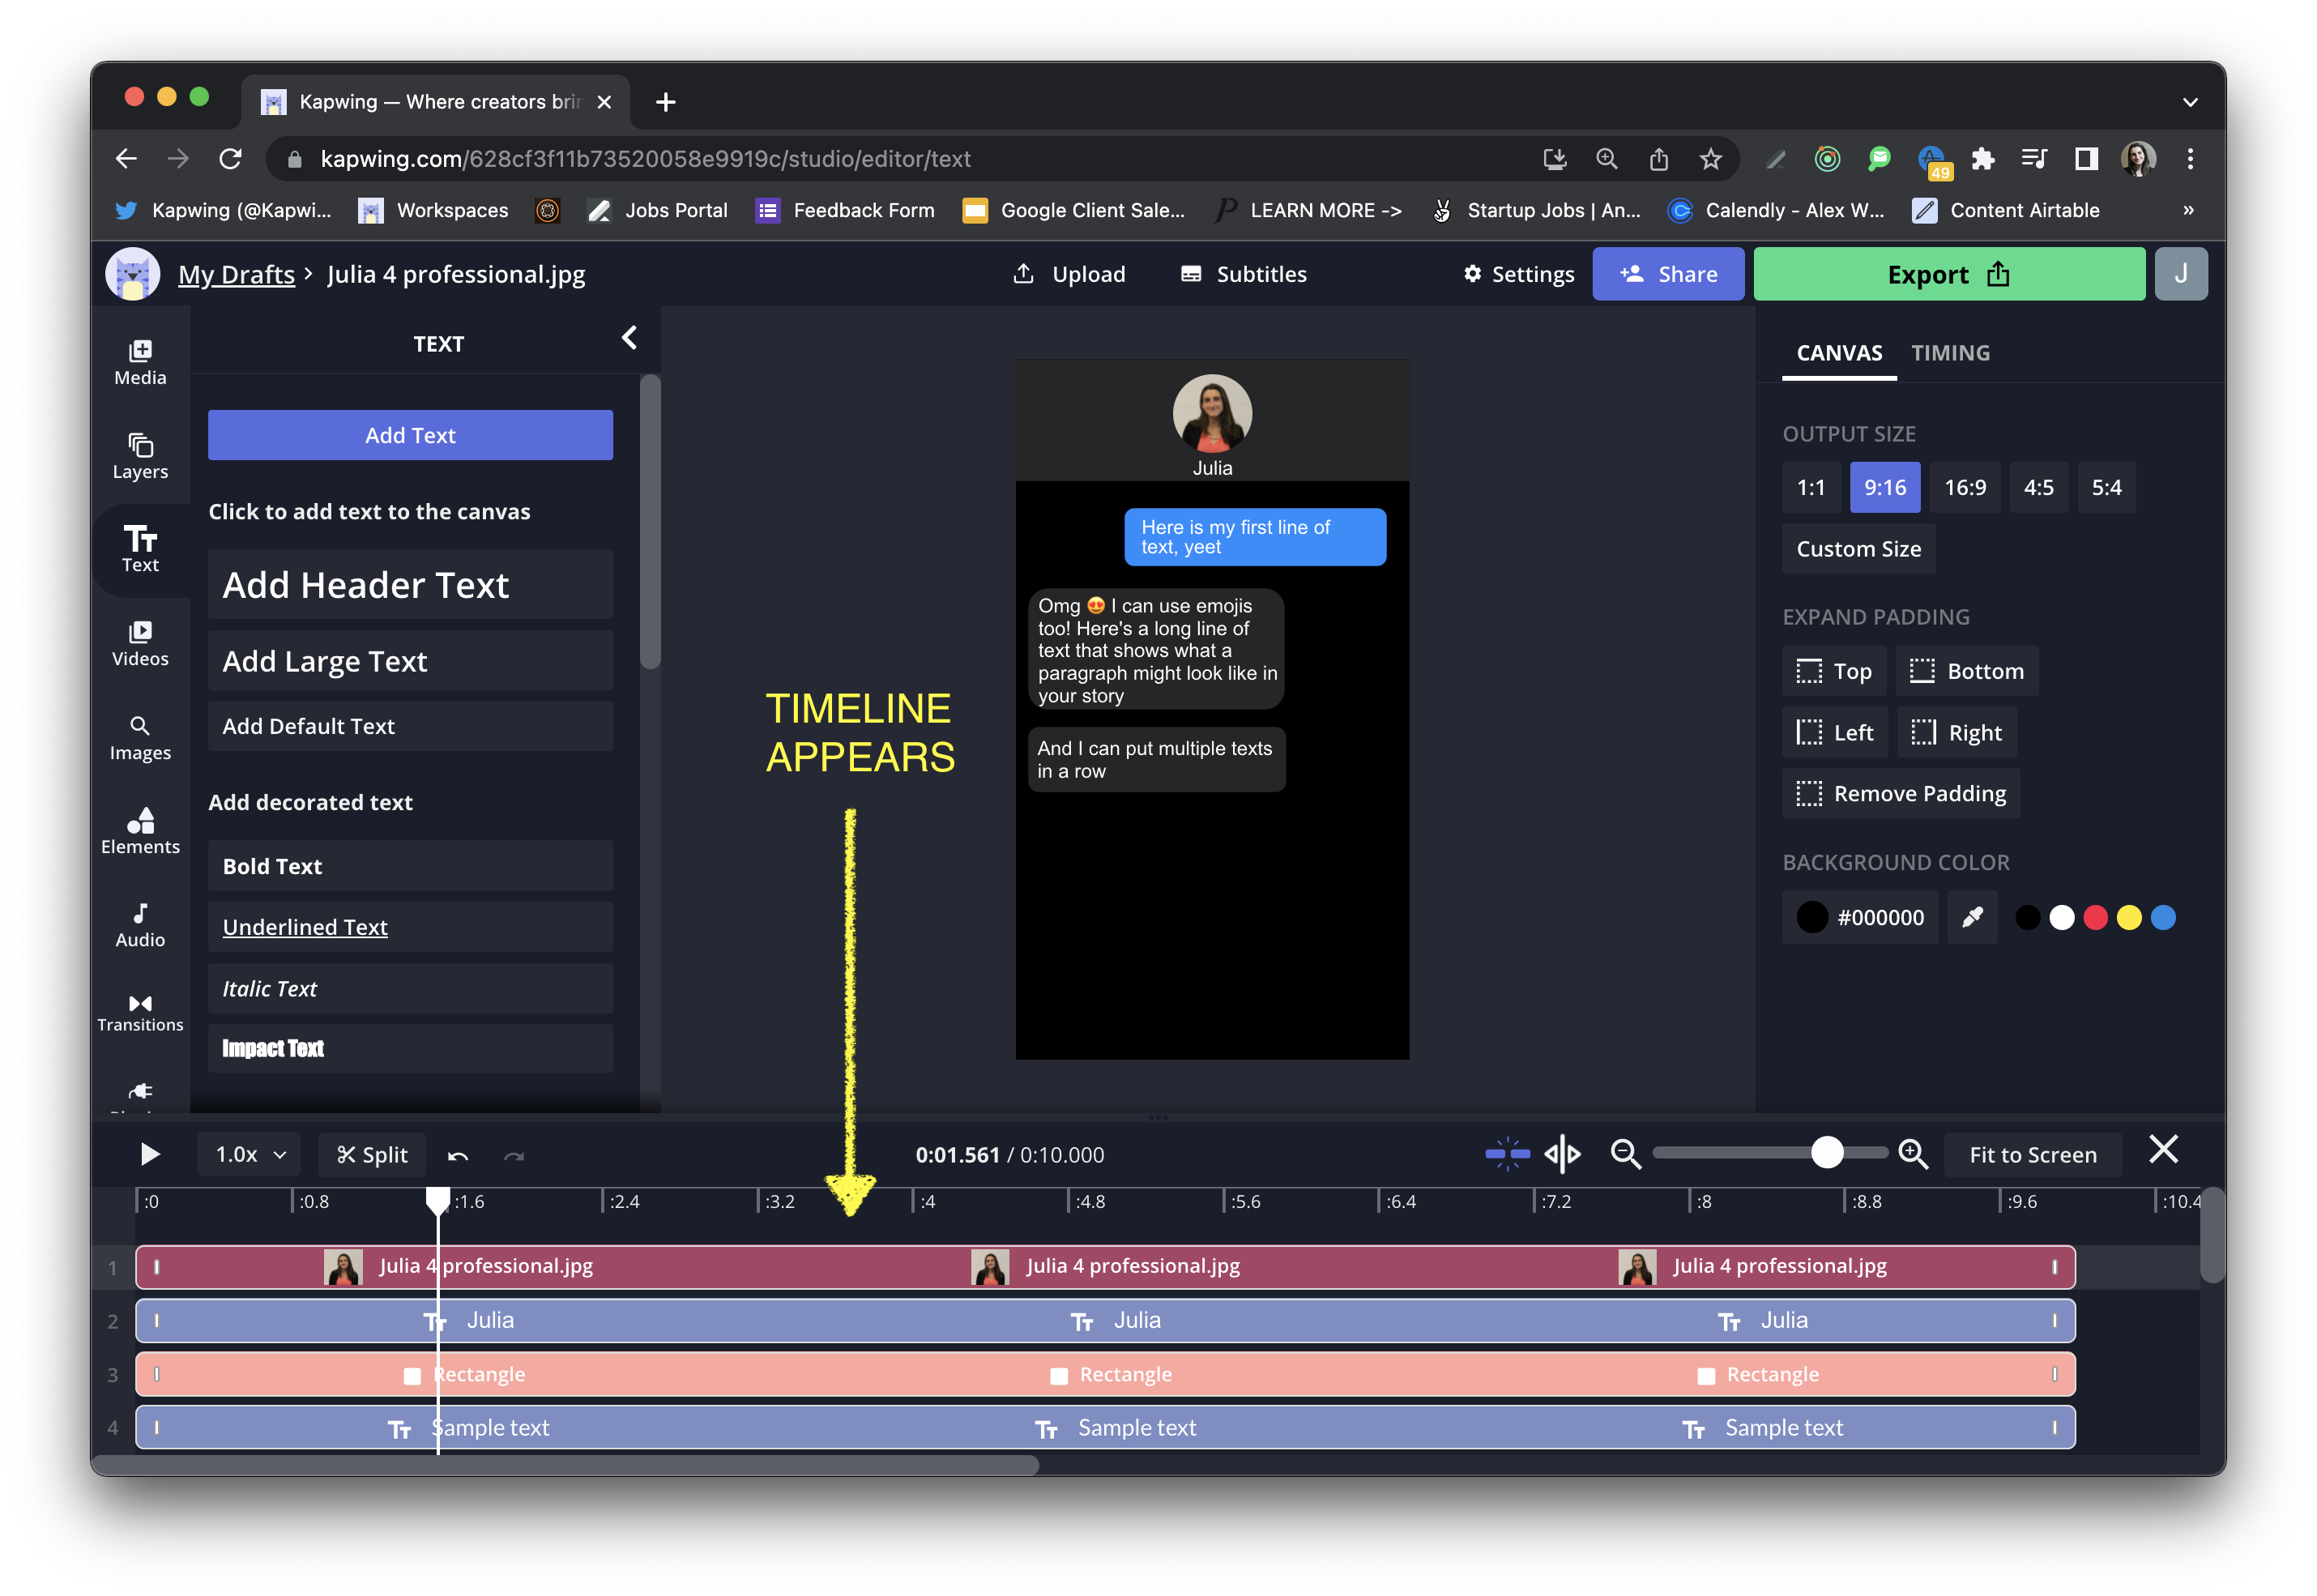Click the Add Text button

tap(410, 435)
